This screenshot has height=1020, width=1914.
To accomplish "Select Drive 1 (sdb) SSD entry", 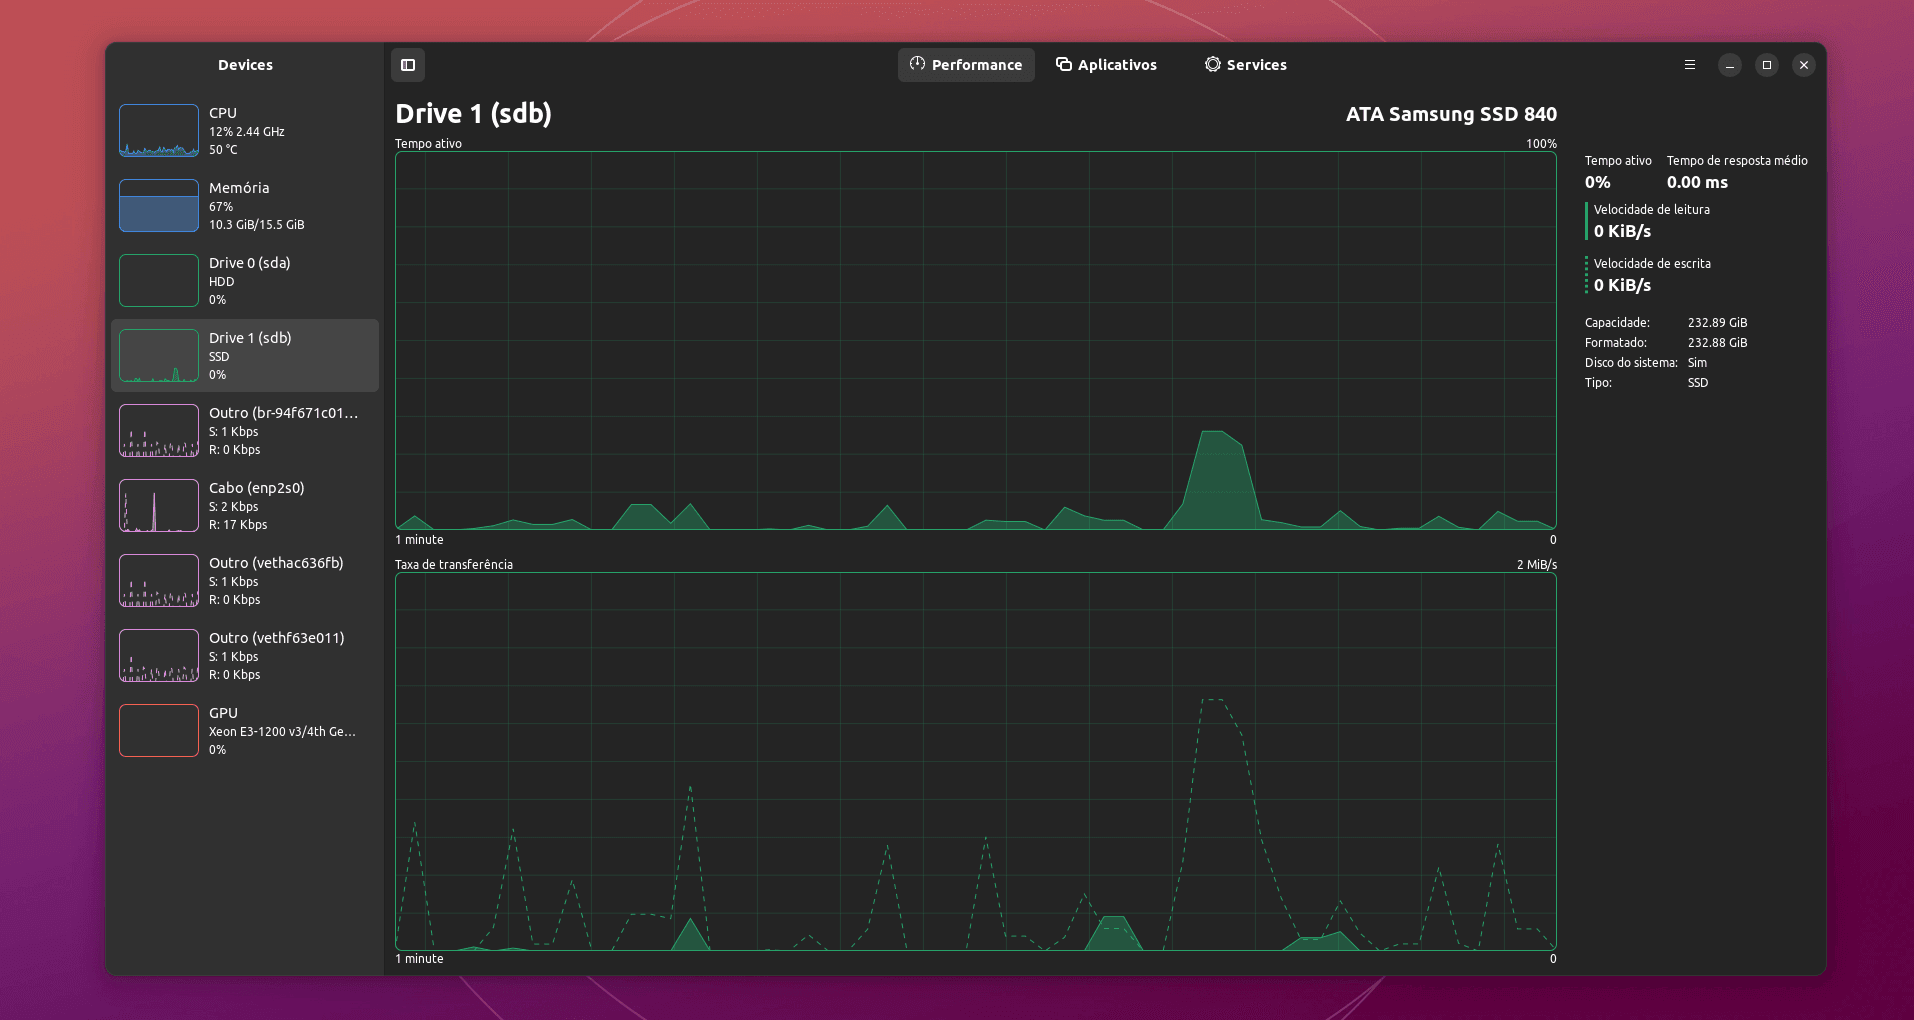I will click(x=245, y=356).
